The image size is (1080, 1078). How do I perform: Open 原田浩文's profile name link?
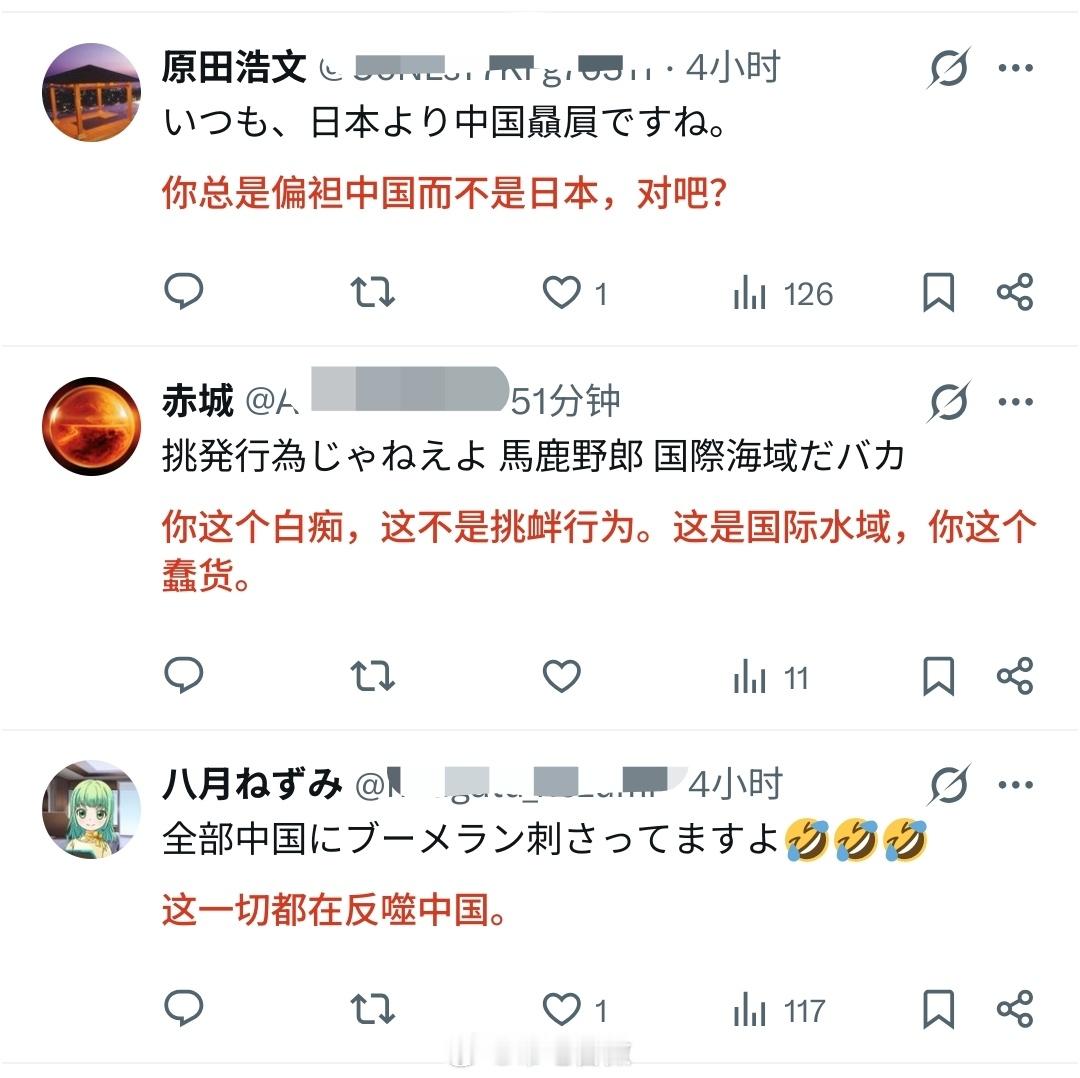point(234,67)
